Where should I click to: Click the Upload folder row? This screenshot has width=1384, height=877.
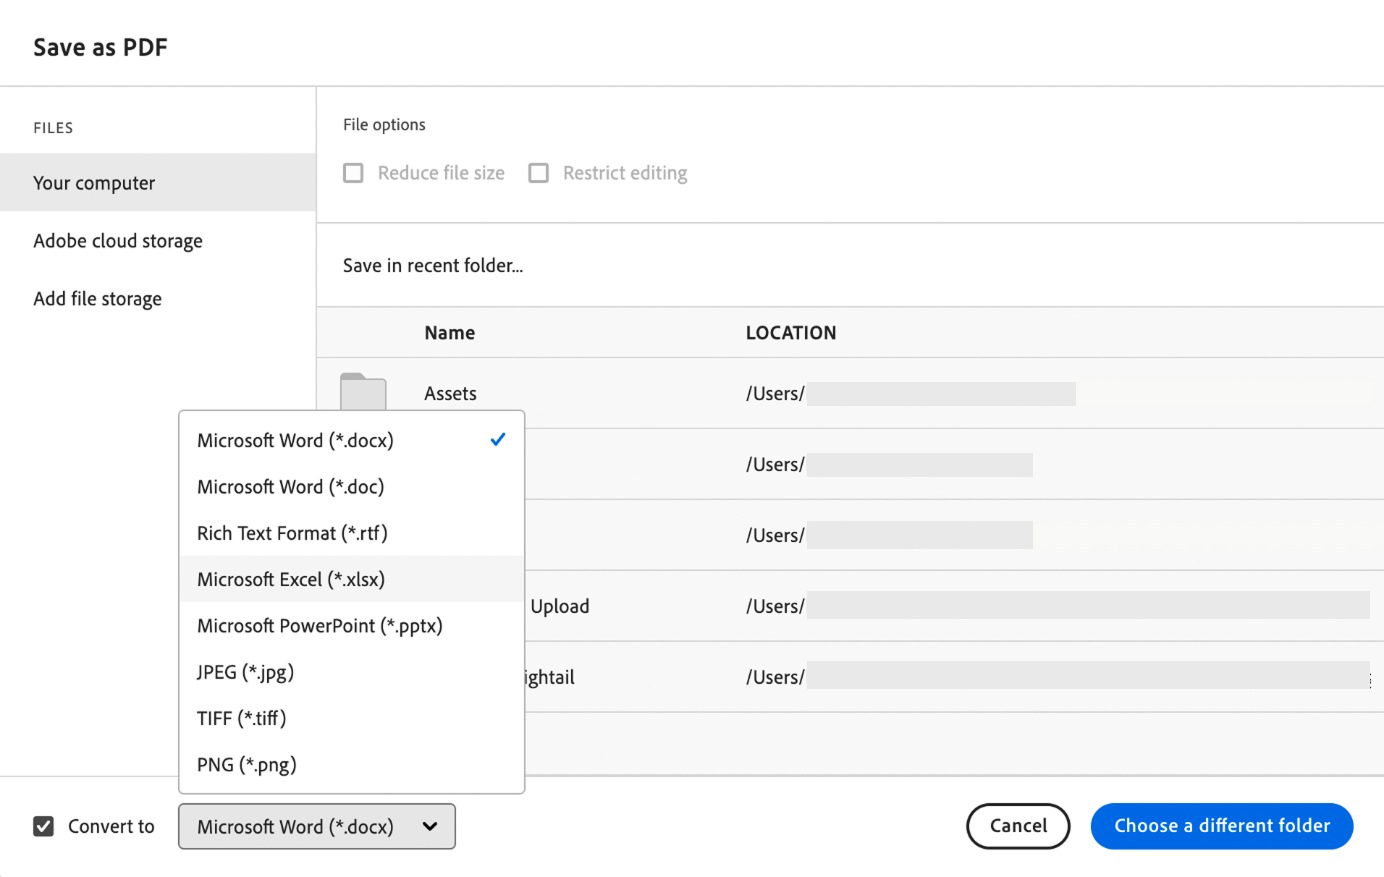pos(954,606)
